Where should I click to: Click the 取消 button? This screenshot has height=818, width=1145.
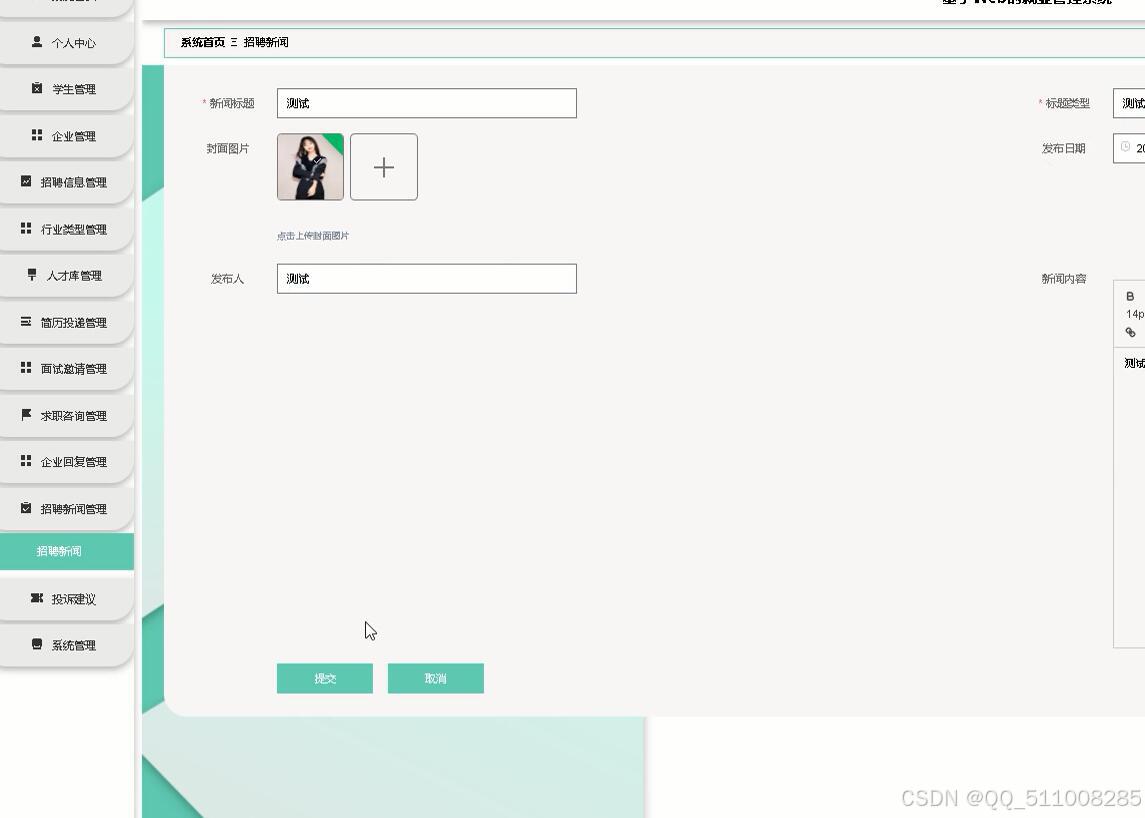click(x=436, y=679)
